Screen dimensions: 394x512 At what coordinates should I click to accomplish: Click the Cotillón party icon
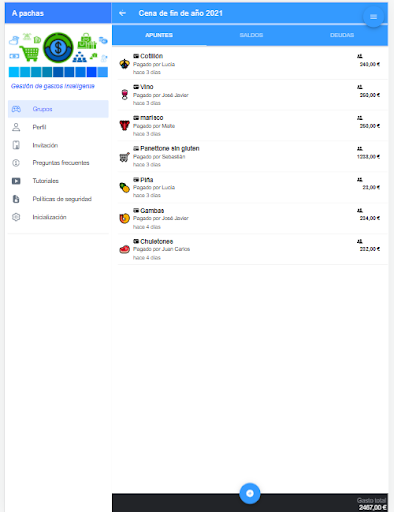125,64
